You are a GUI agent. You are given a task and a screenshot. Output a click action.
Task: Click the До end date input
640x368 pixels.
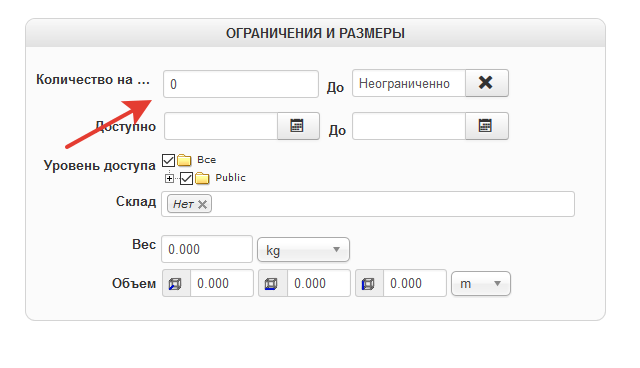coord(409,126)
